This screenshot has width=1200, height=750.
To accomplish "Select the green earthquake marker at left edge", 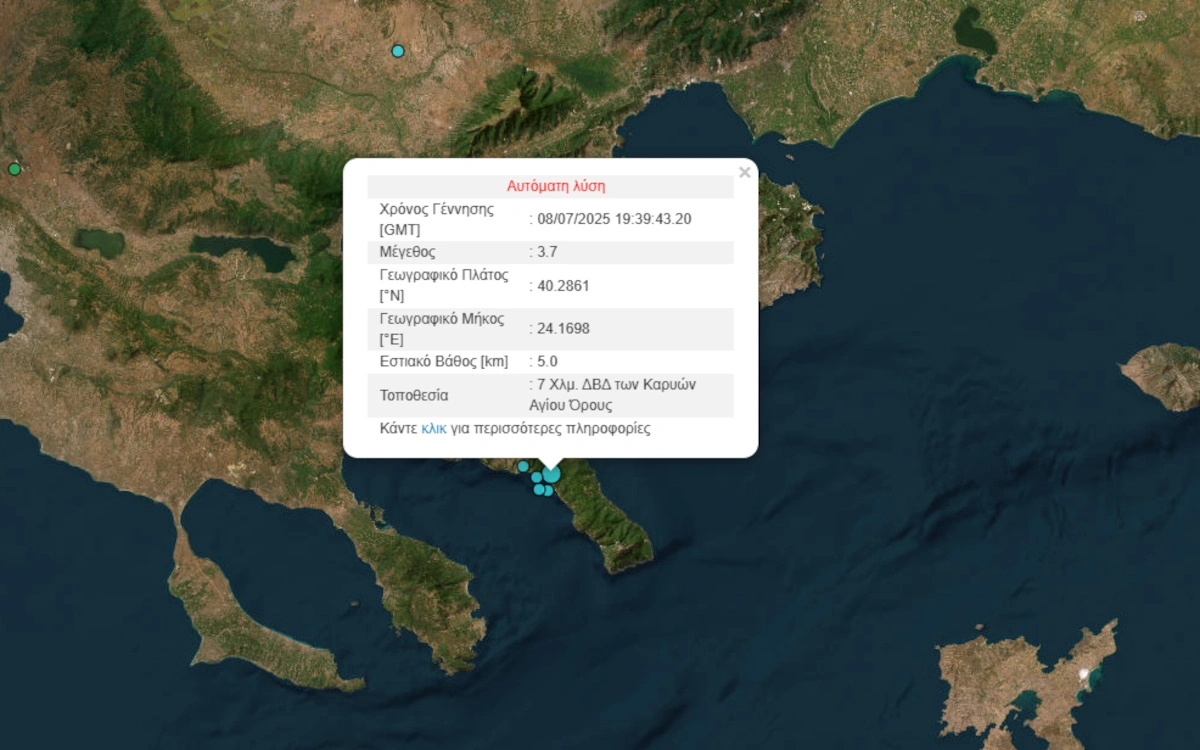I will click(x=14, y=169).
